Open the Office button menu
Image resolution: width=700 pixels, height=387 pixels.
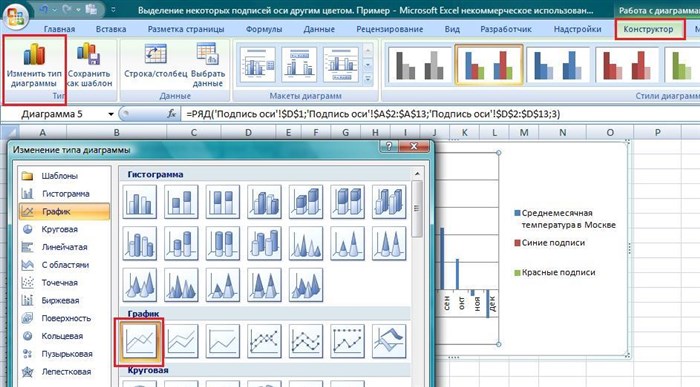coord(15,17)
